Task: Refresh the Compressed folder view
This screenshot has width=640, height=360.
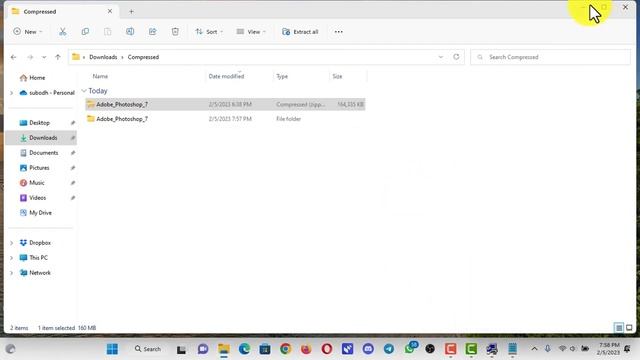Action: pos(456,57)
